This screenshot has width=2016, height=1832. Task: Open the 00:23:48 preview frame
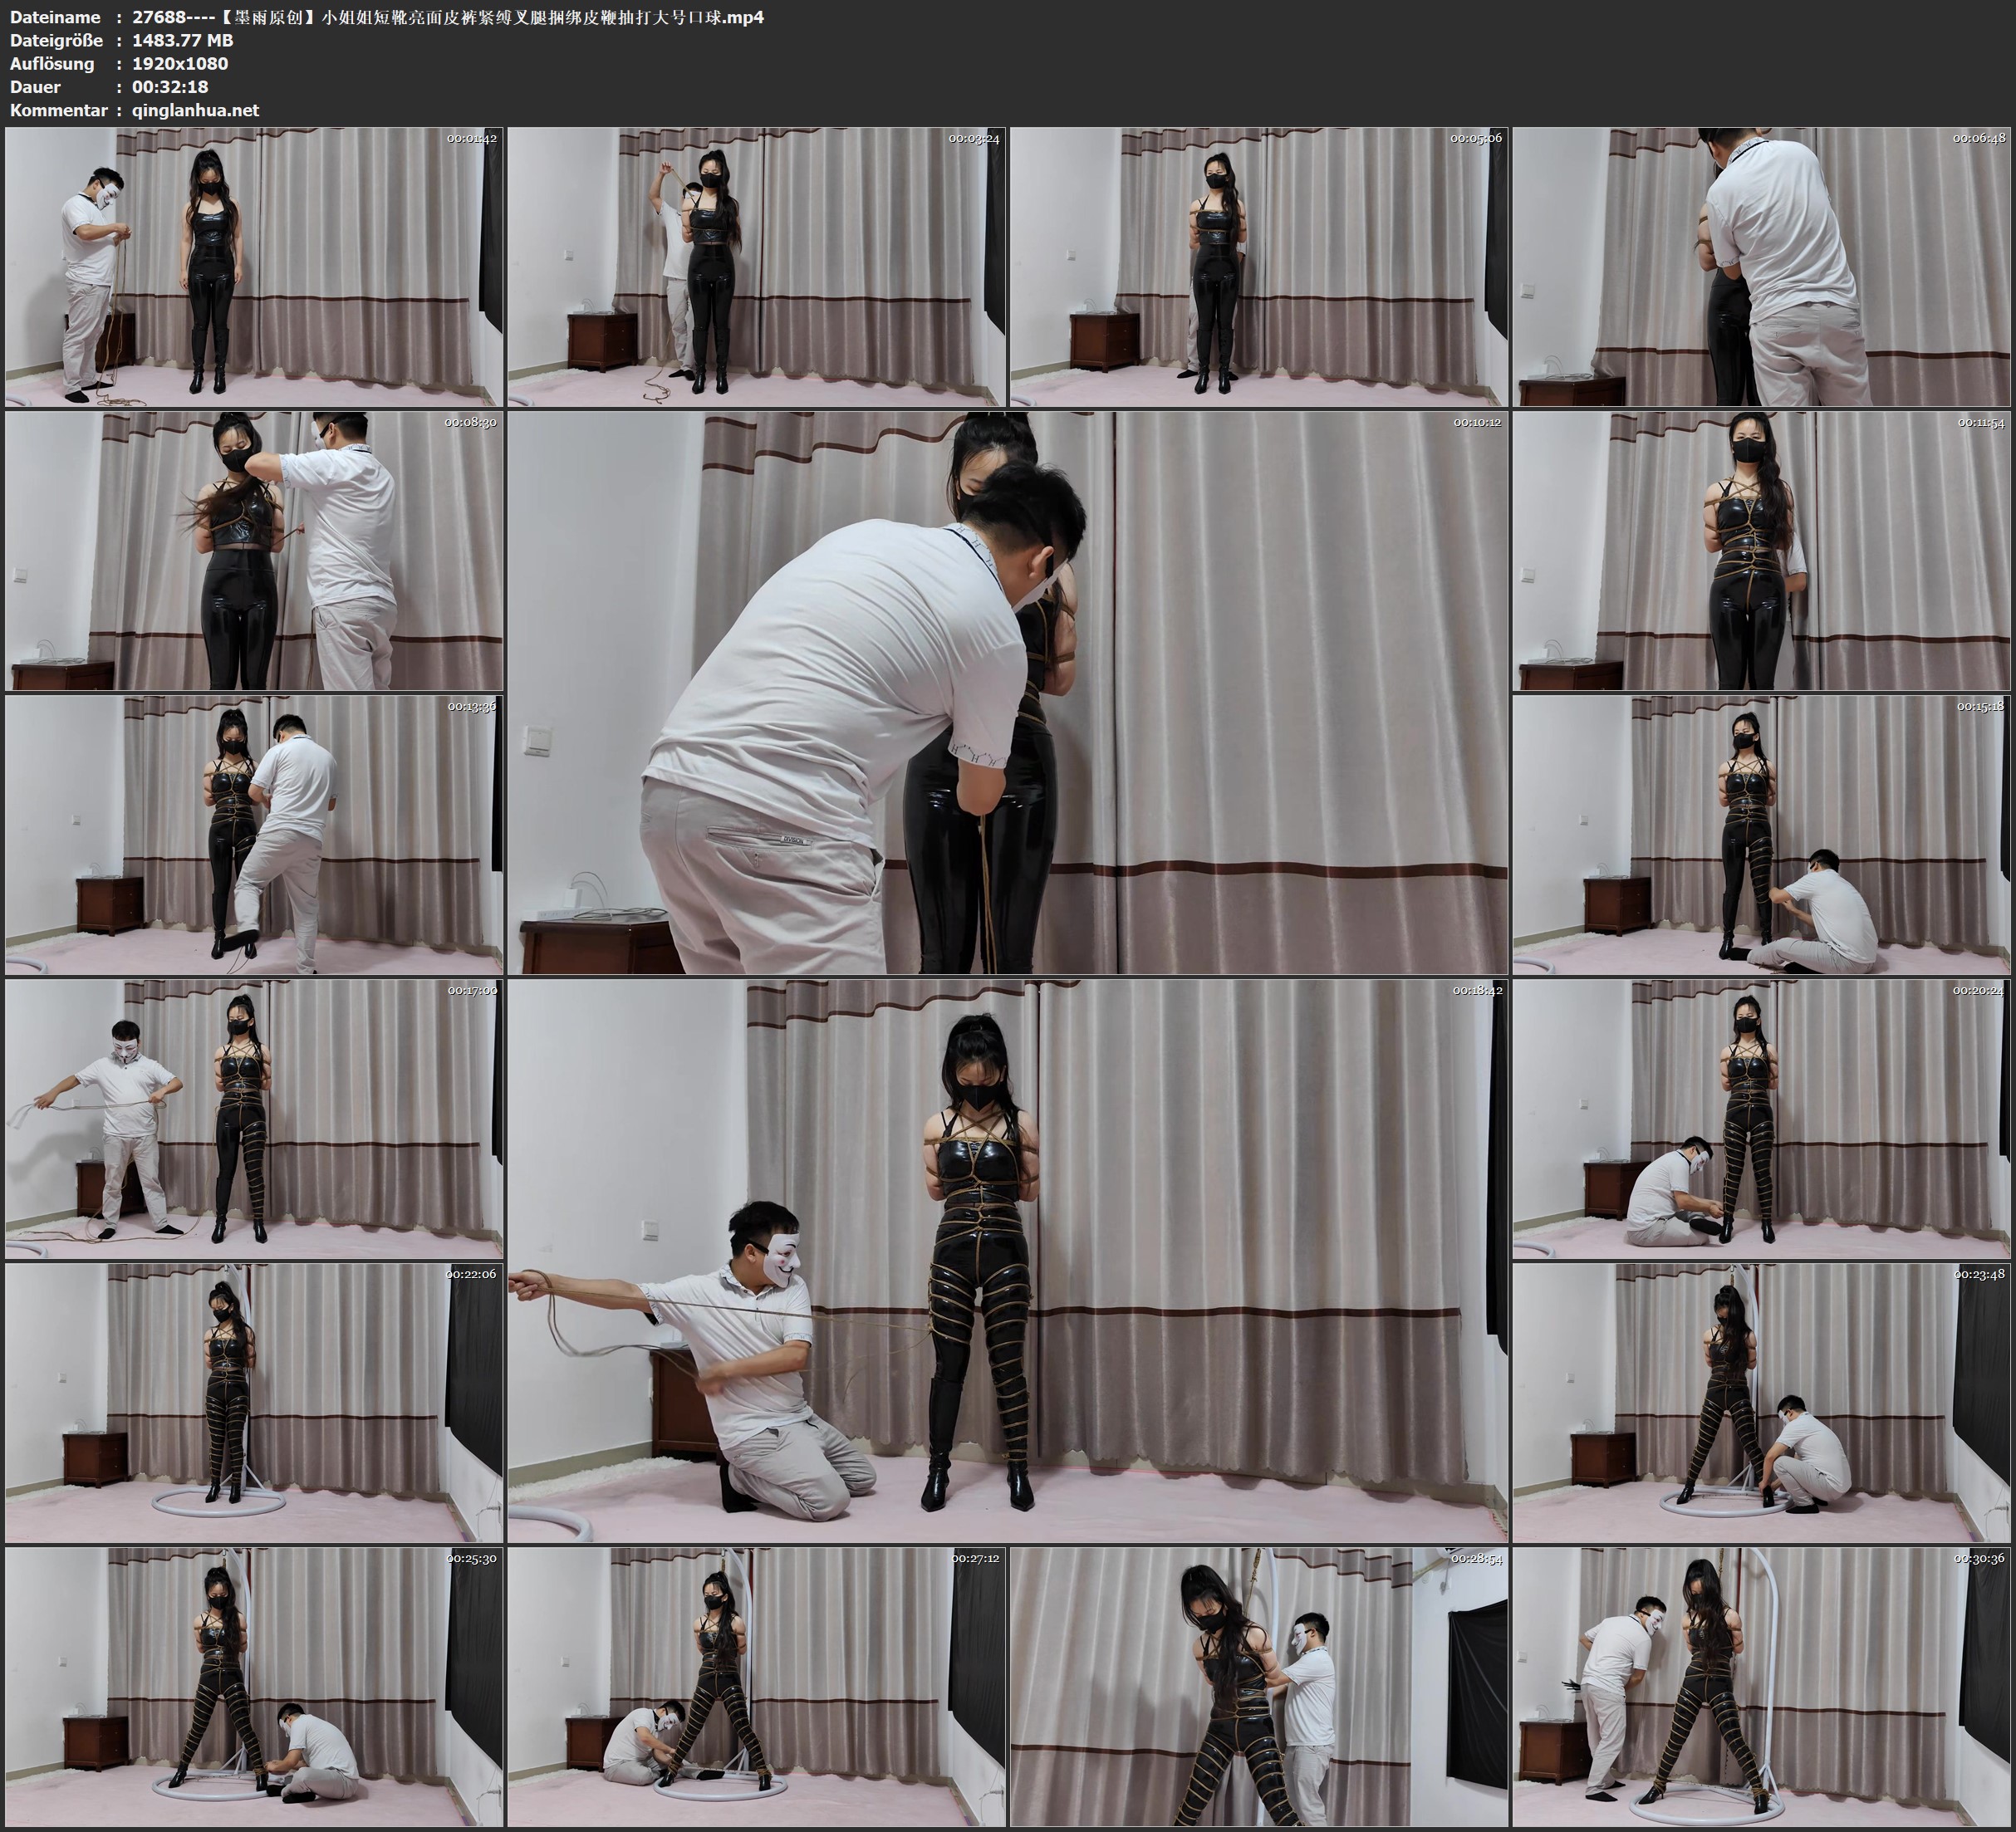click(1761, 1403)
